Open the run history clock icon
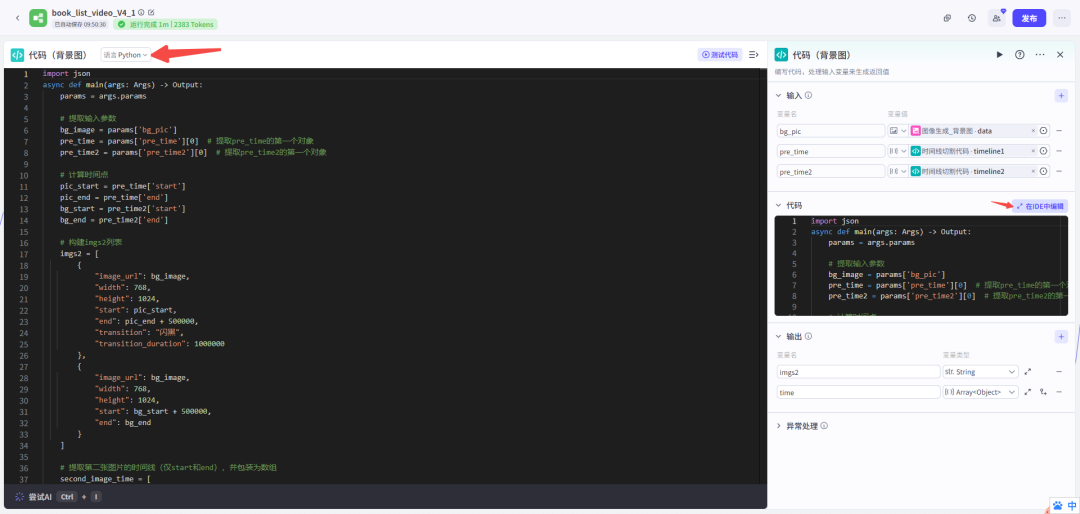This screenshot has width=1080, height=514. 971,19
